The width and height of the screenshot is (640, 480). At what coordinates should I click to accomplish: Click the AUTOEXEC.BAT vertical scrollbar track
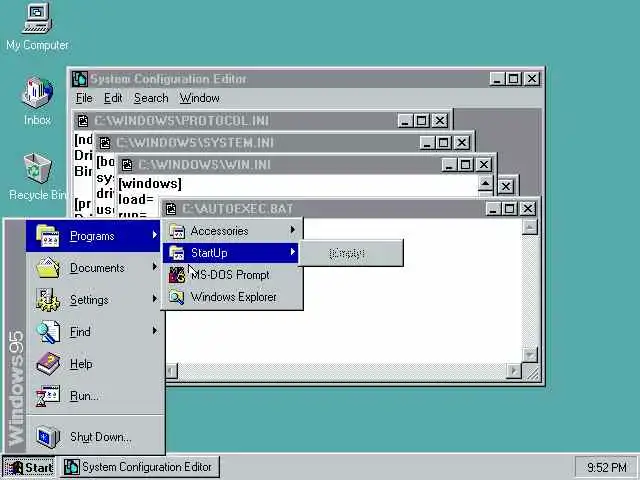[530, 291]
